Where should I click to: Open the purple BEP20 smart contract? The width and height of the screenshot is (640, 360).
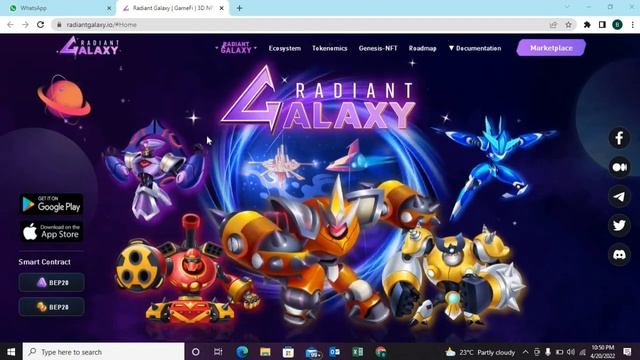tap(51, 282)
